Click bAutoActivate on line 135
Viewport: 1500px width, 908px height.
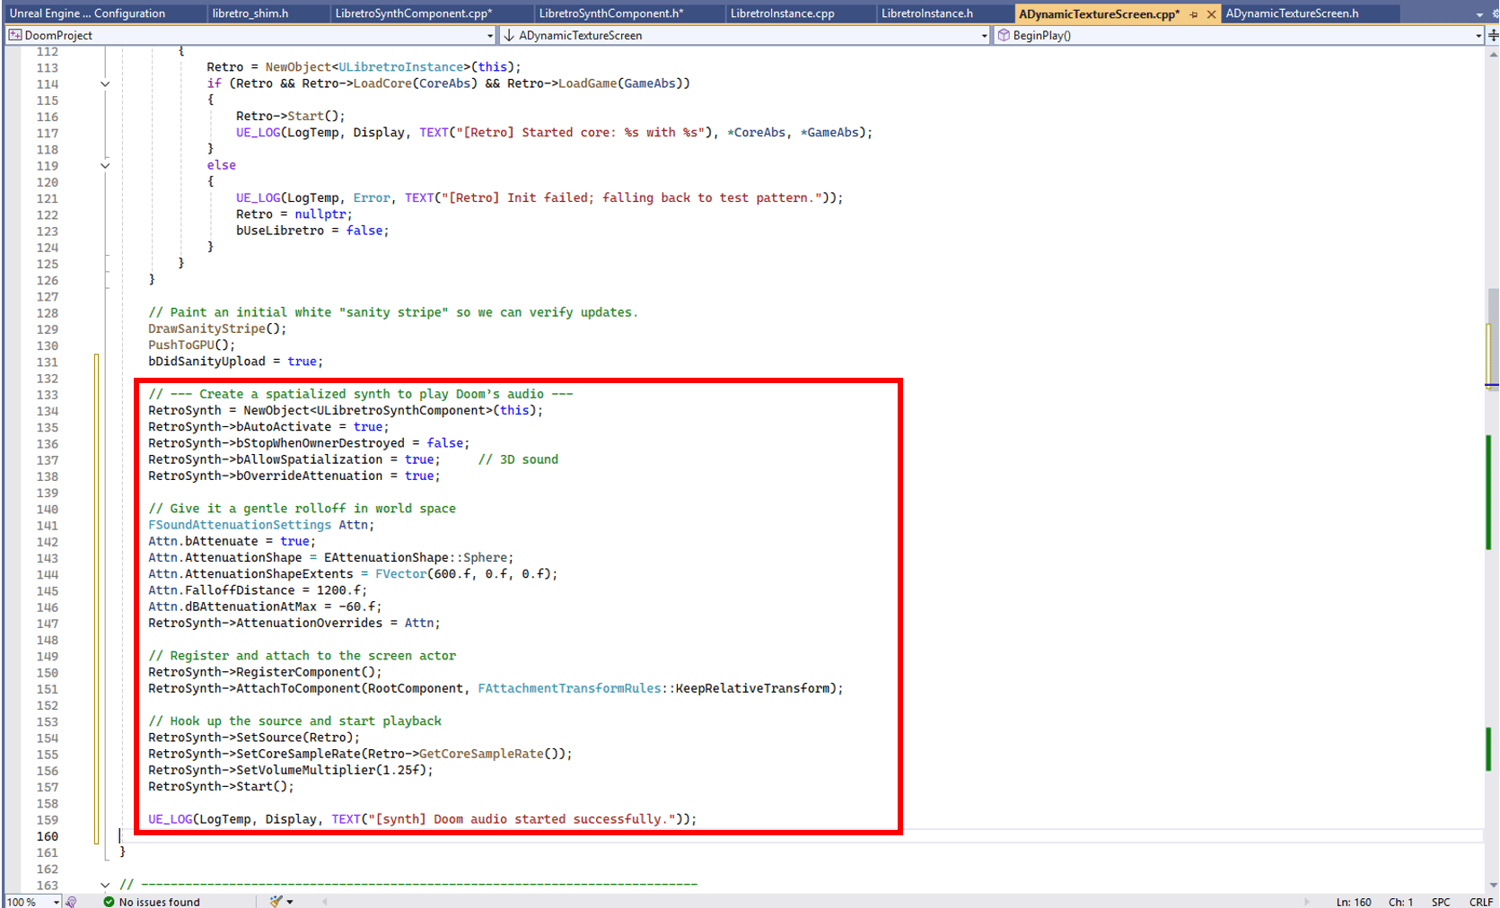(283, 427)
